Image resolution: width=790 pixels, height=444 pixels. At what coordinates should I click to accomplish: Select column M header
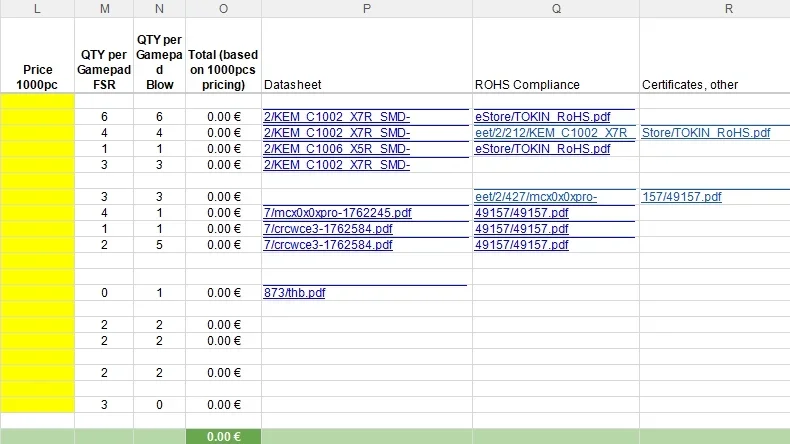(x=104, y=9)
